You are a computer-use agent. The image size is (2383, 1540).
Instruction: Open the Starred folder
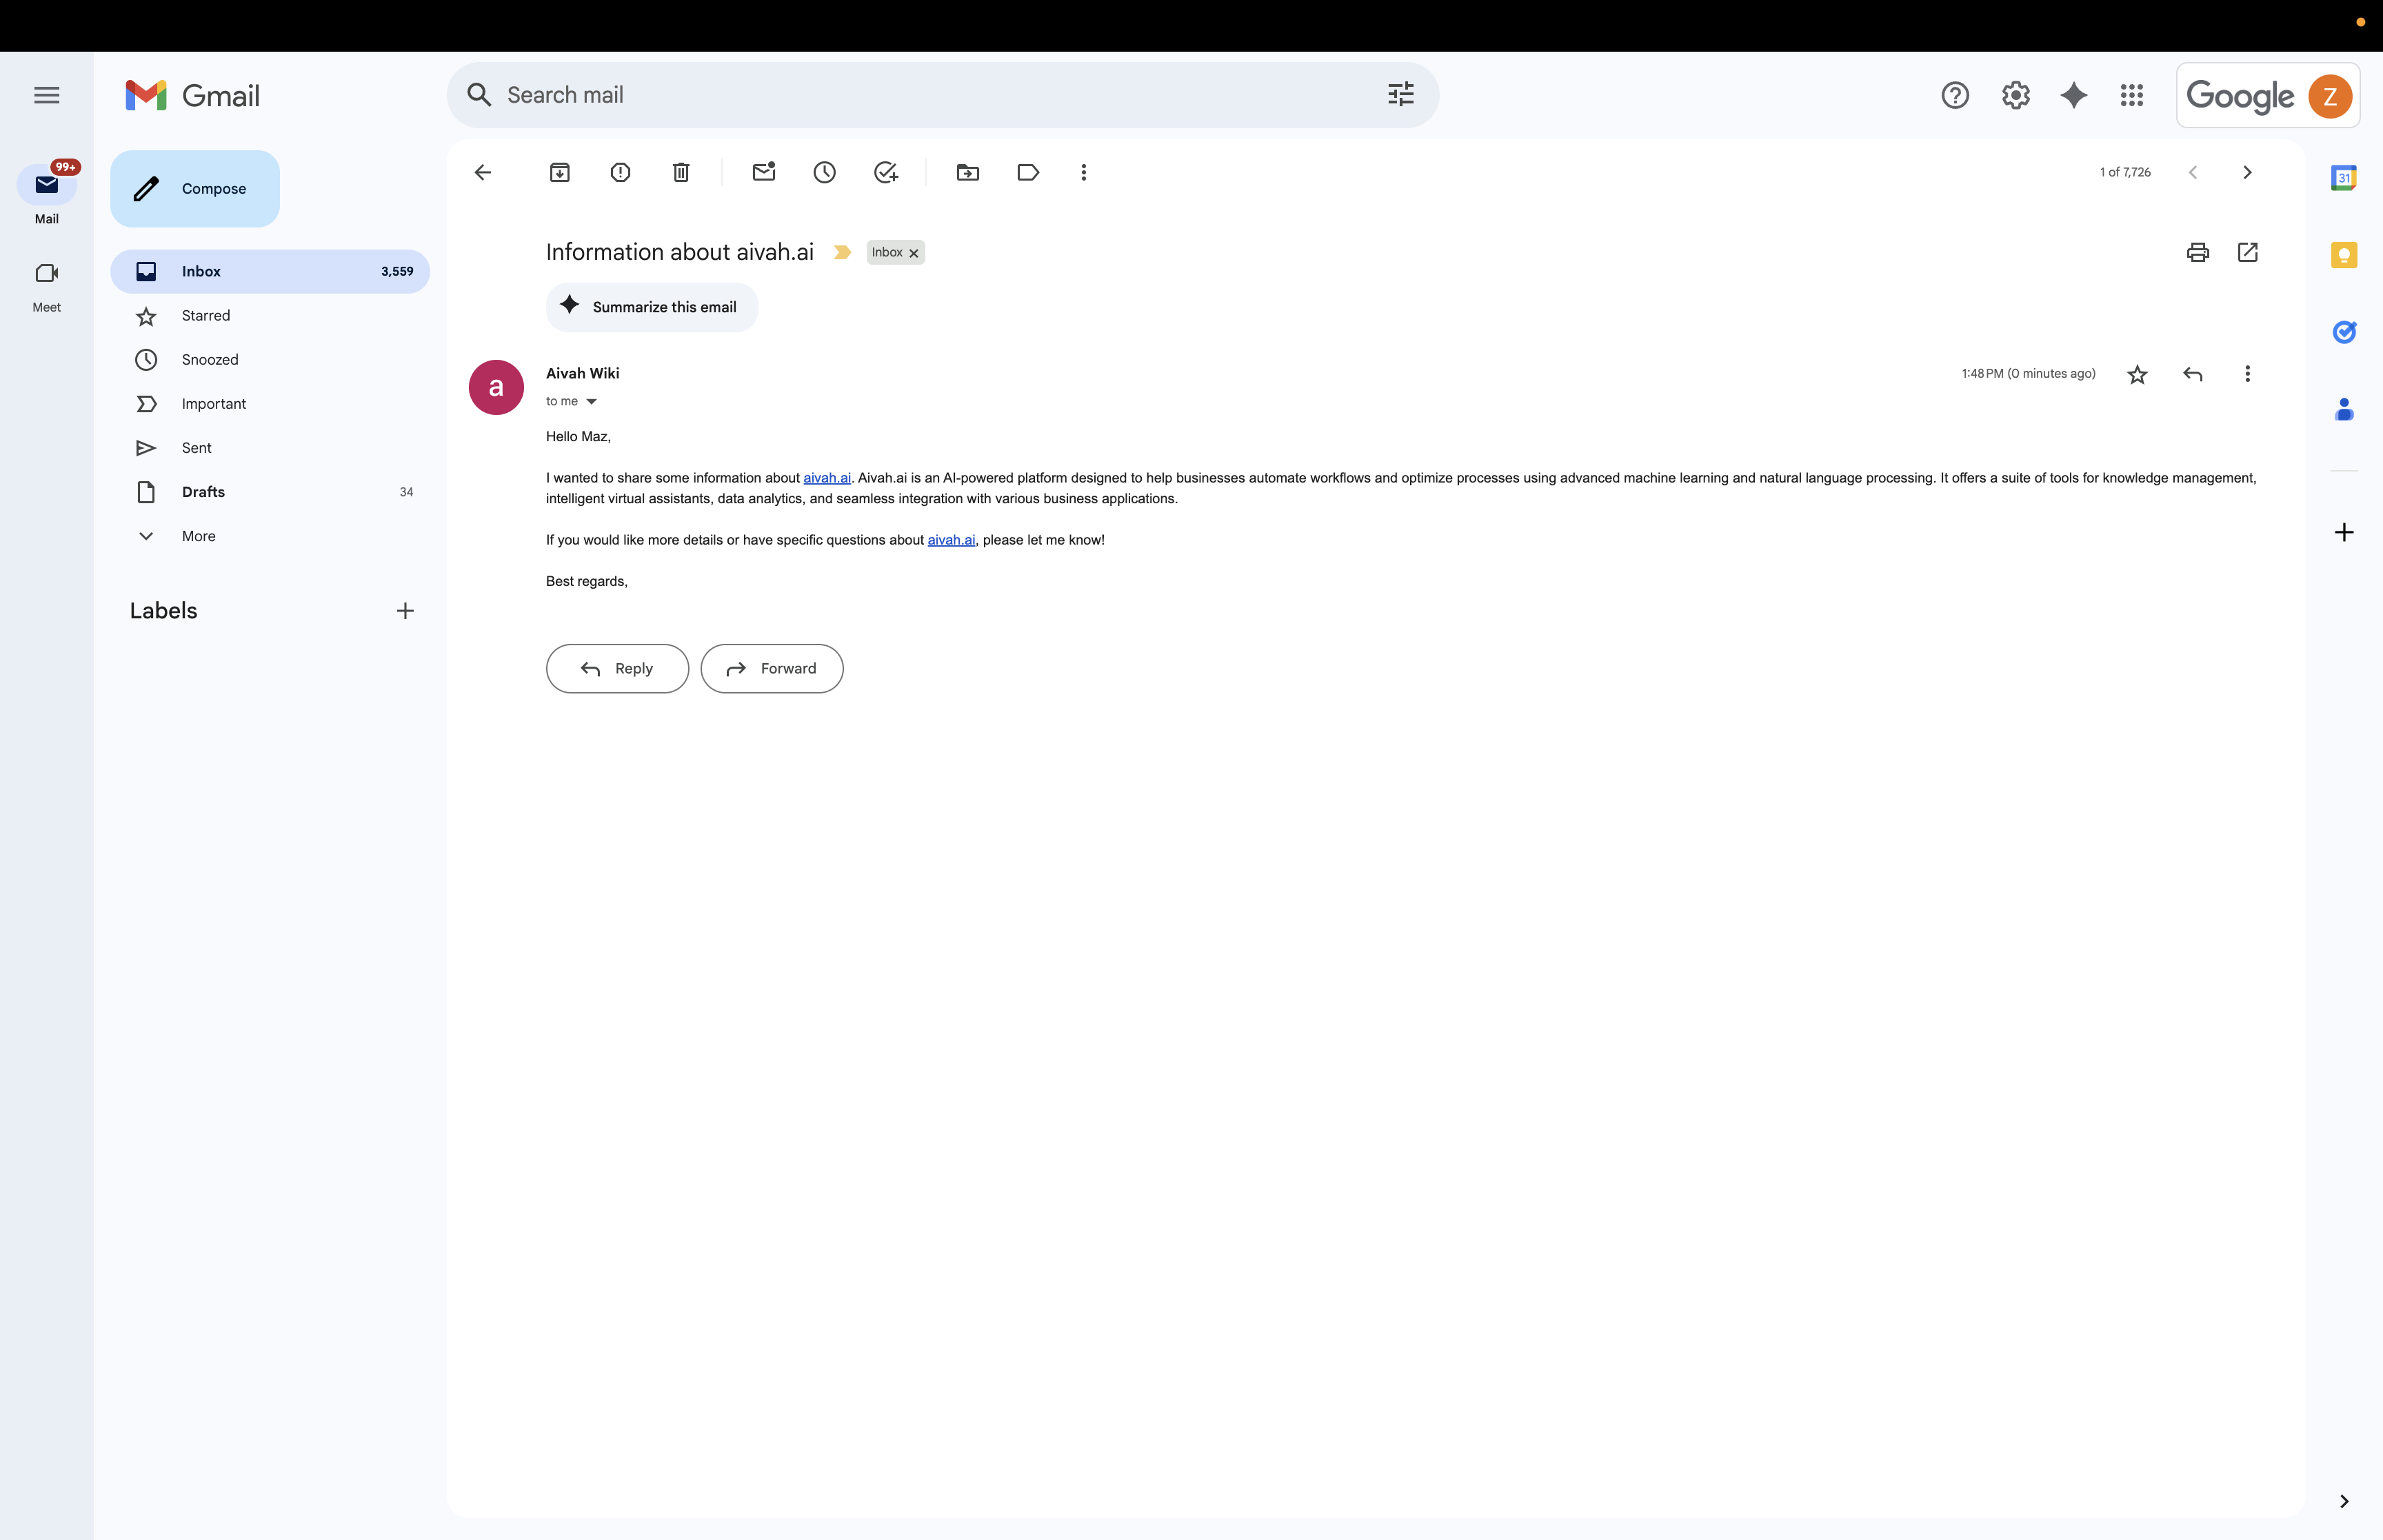pos(206,316)
